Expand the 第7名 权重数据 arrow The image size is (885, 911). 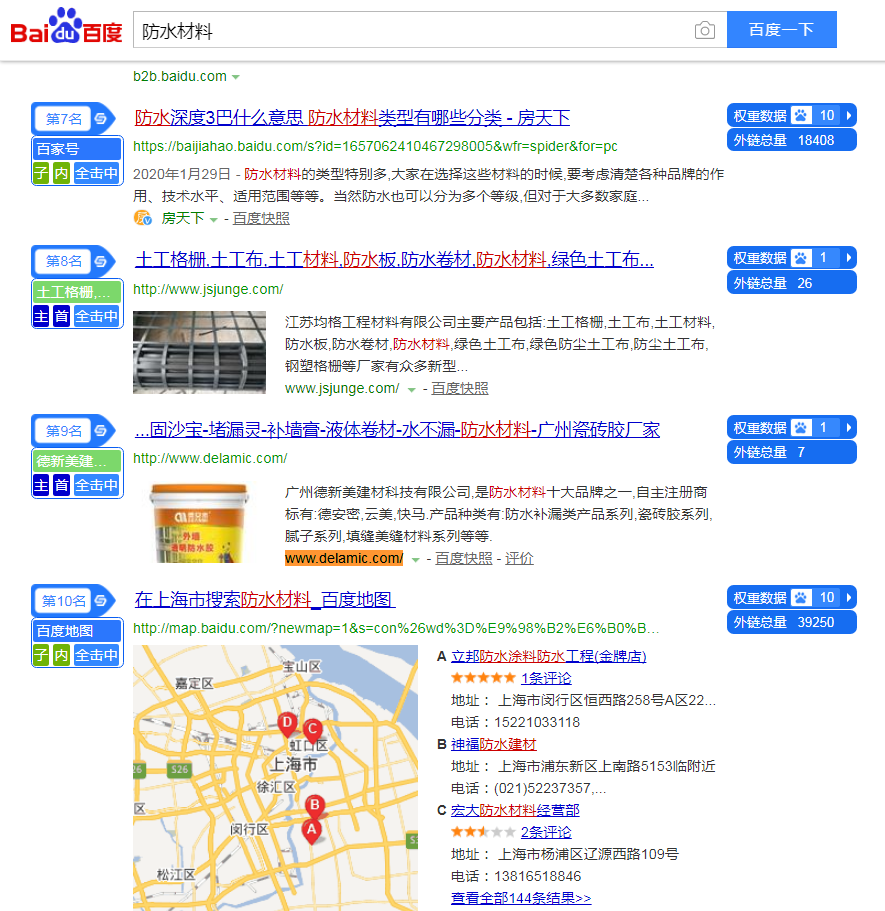pos(848,115)
